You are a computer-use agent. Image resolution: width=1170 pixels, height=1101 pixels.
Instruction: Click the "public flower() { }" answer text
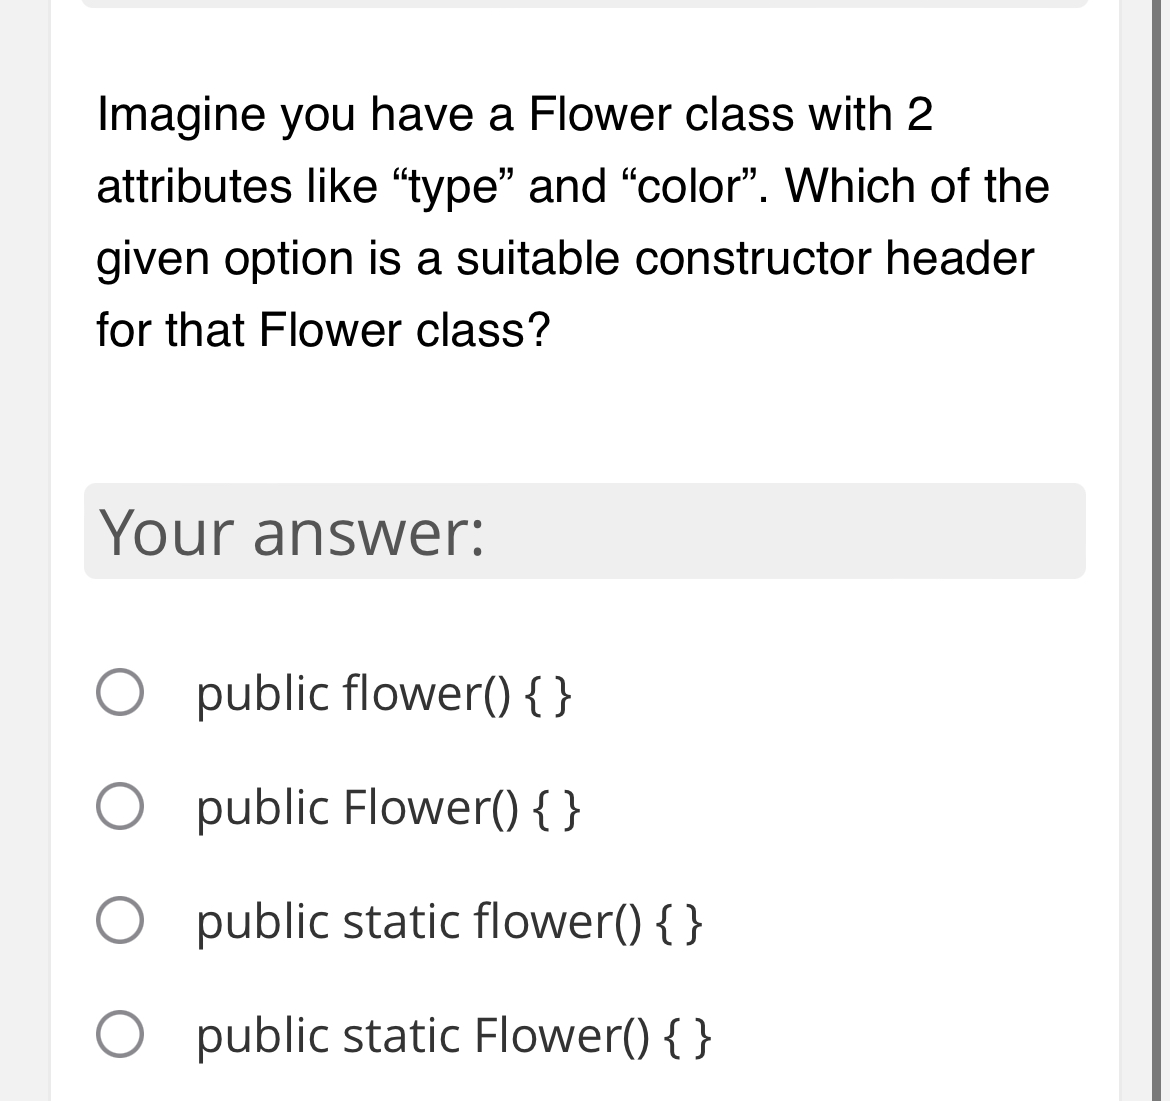point(383,693)
